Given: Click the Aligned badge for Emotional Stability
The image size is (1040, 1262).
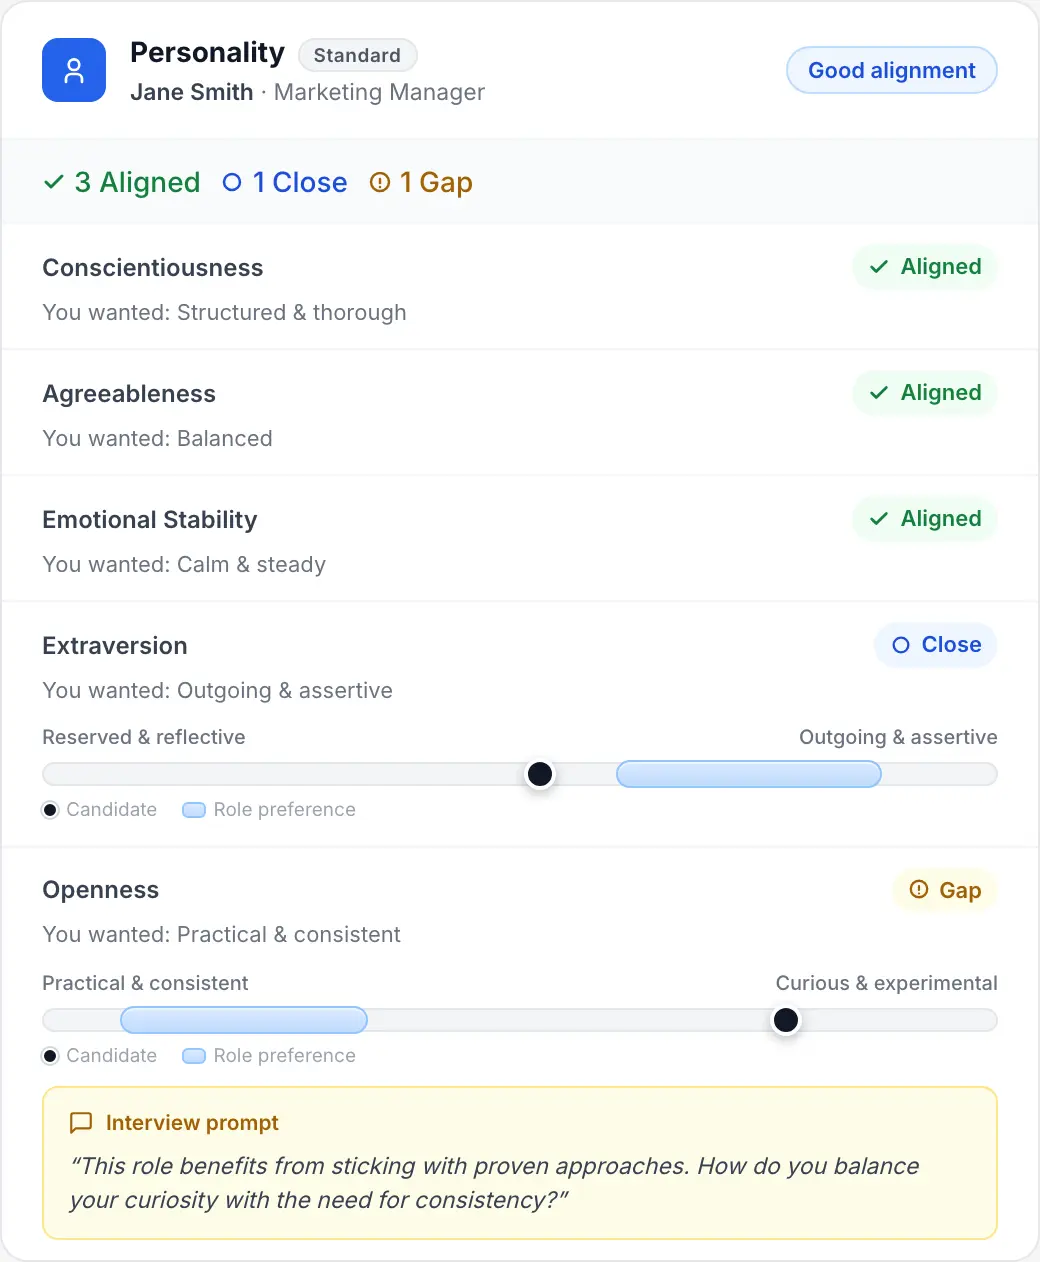Looking at the screenshot, I should 924,519.
